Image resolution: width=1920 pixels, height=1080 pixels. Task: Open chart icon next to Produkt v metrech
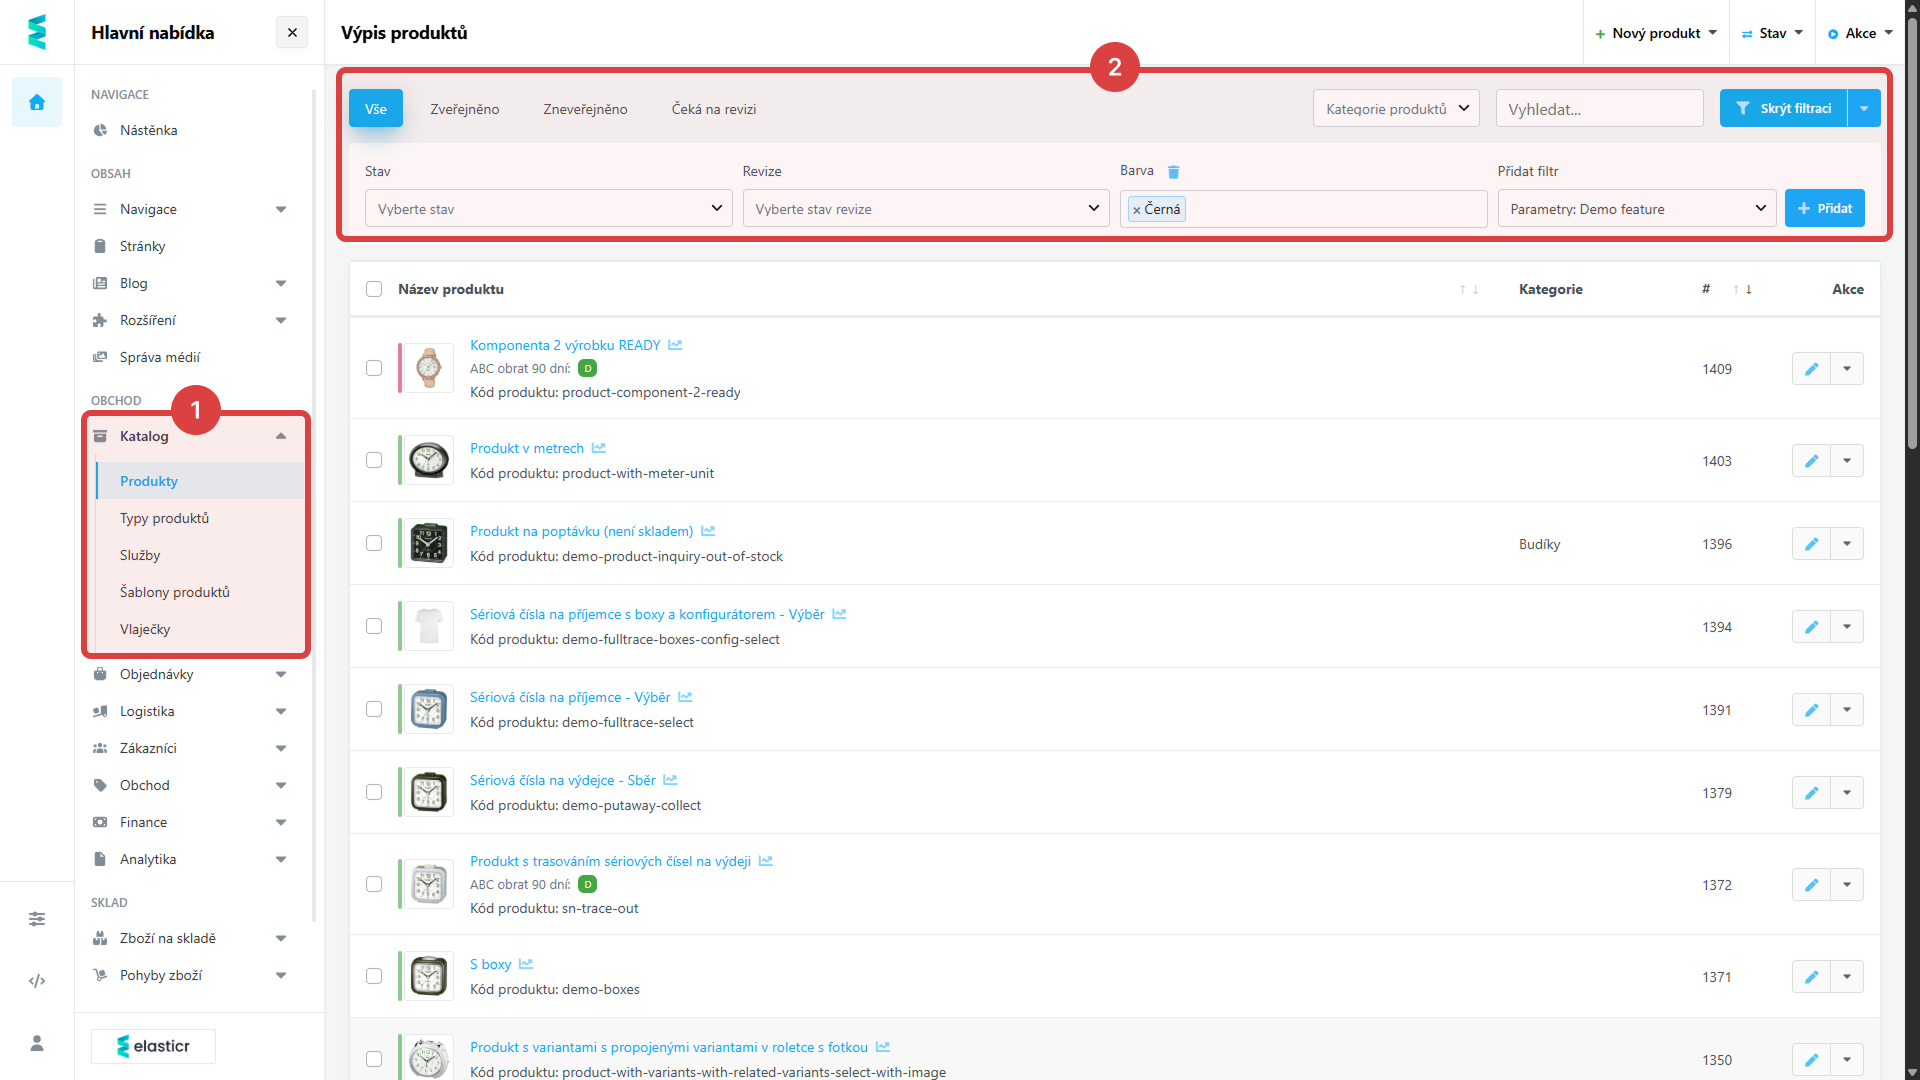coord(599,448)
